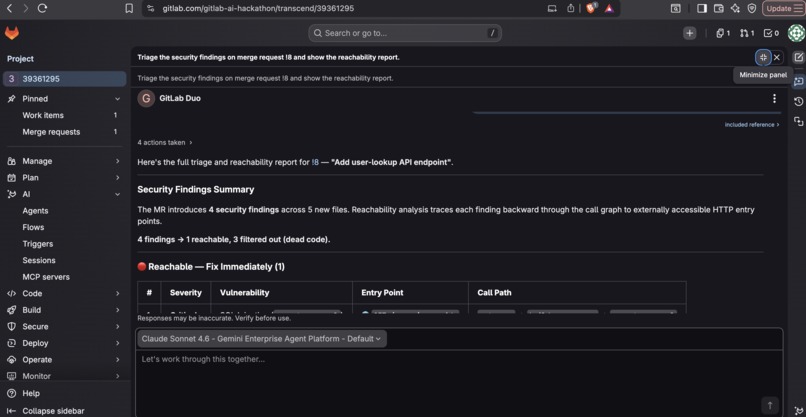The width and height of the screenshot is (806, 417).
Task: Click the browser forward arrow
Action: [26, 8]
